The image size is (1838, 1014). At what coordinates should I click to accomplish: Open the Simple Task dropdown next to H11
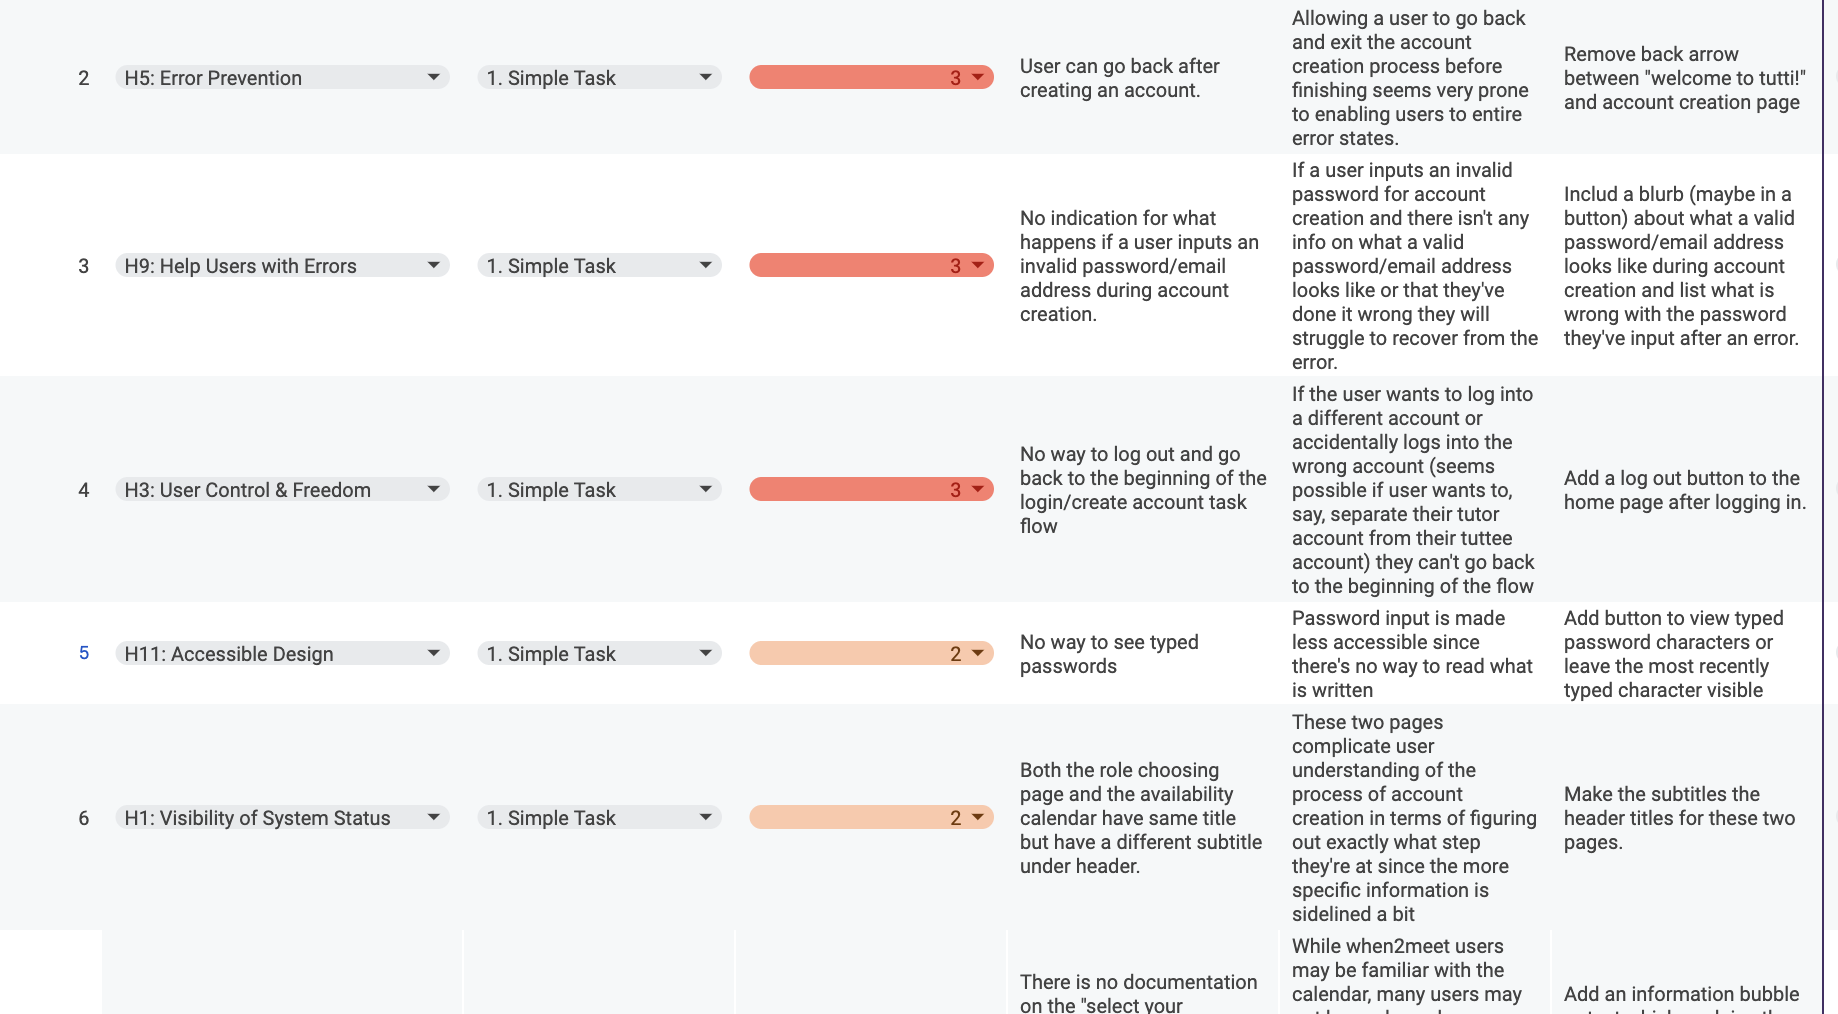[x=706, y=653]
